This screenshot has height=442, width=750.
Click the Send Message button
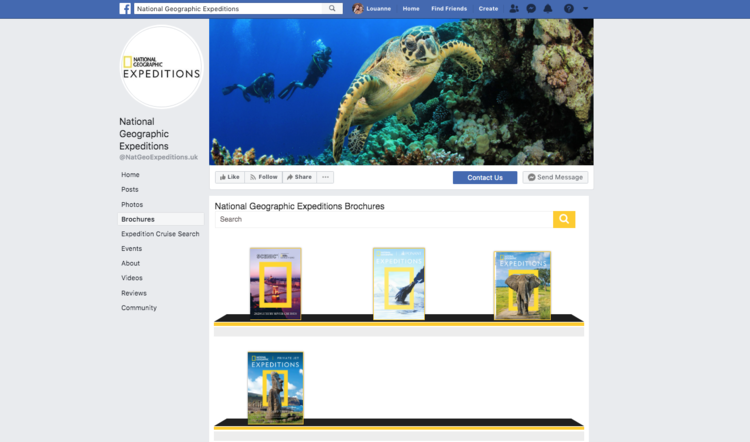[x=555, y=177]
